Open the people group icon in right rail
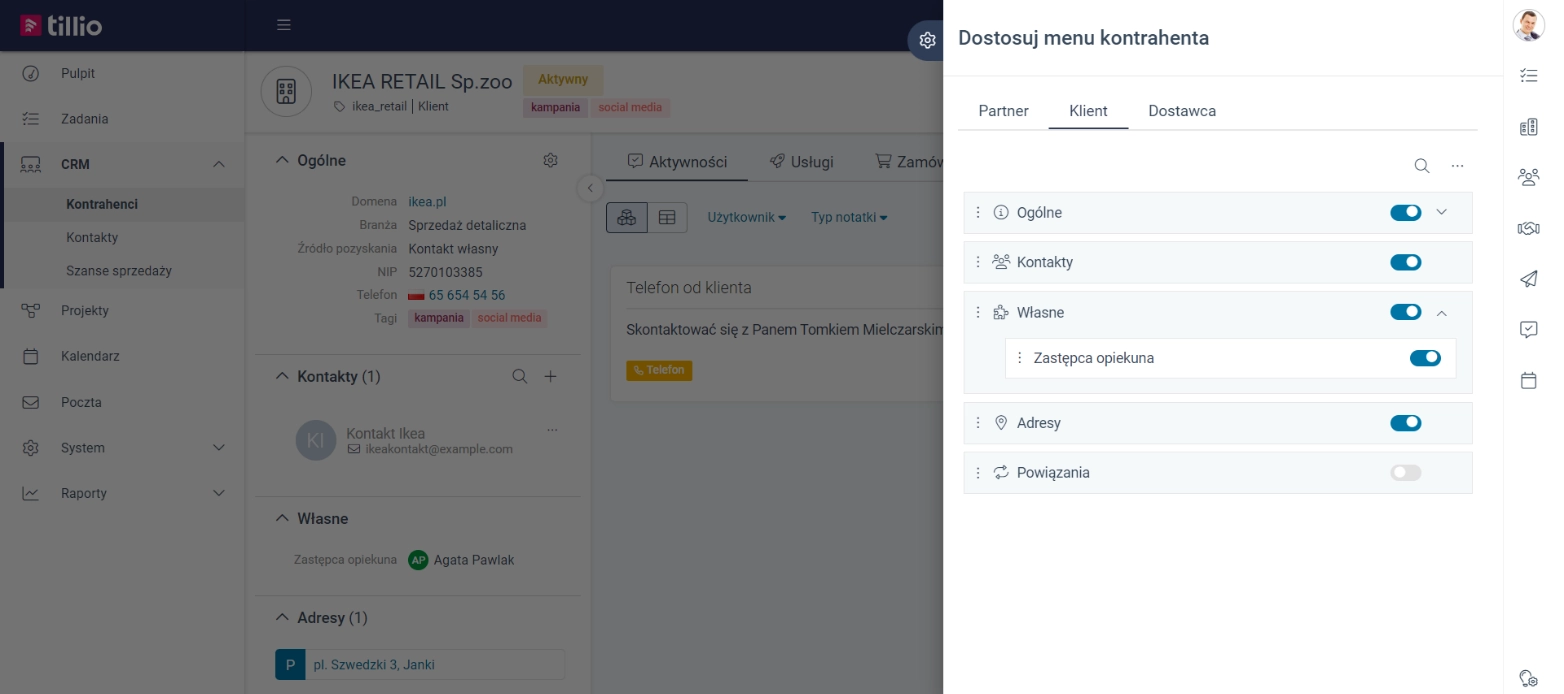This screenshot has width=1564, height=694. tap(1528, 177)
